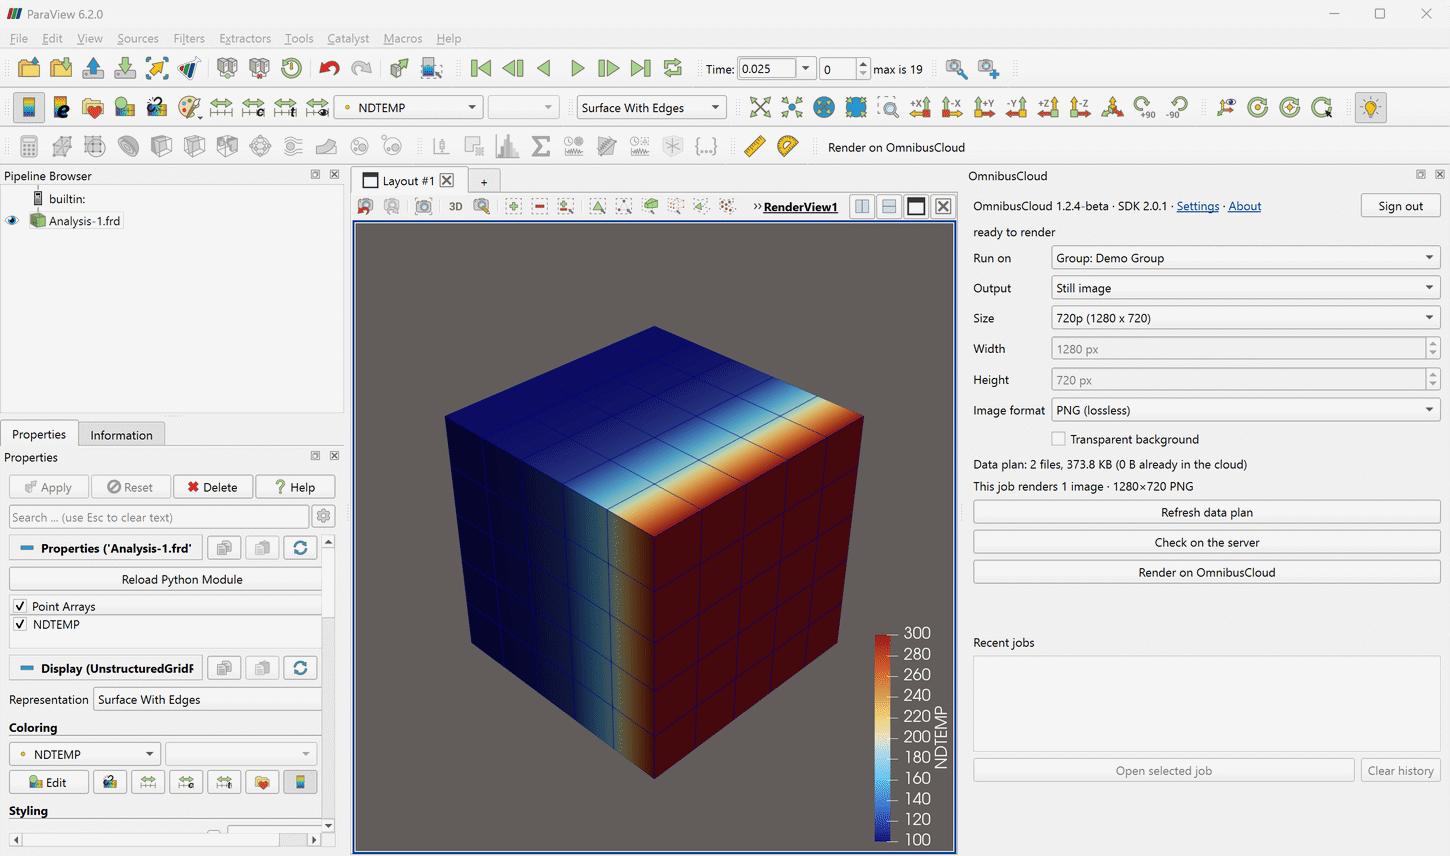Toggle 3D interaction mode button
1450x856 pixels.
pos(455,207)
